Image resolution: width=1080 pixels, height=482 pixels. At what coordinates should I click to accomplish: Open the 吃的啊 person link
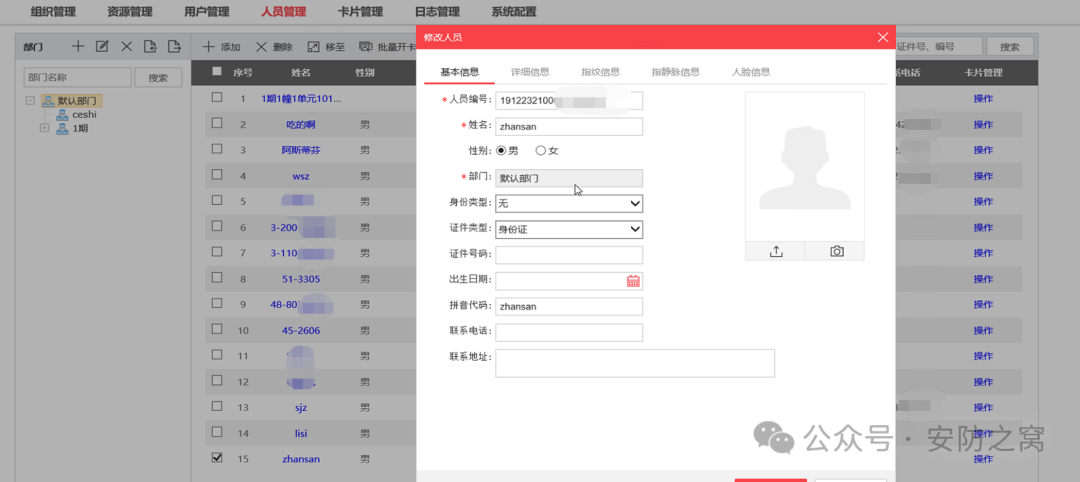[301, 125]
